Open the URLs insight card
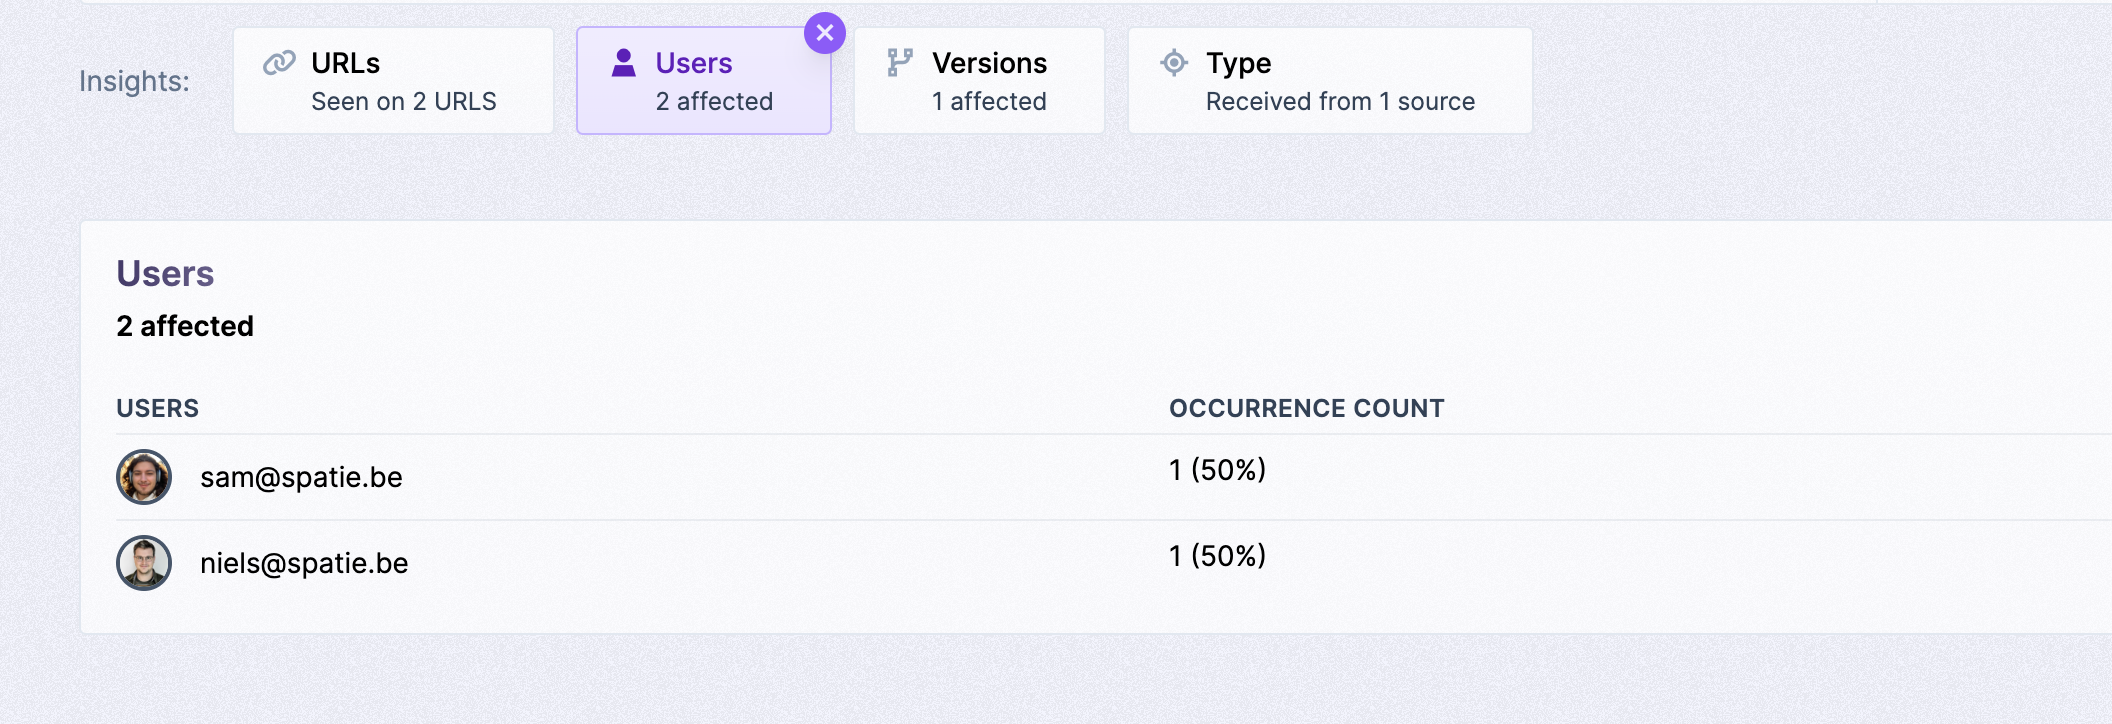The width and height of the screenshot is (2112, 724). (394, 81)
